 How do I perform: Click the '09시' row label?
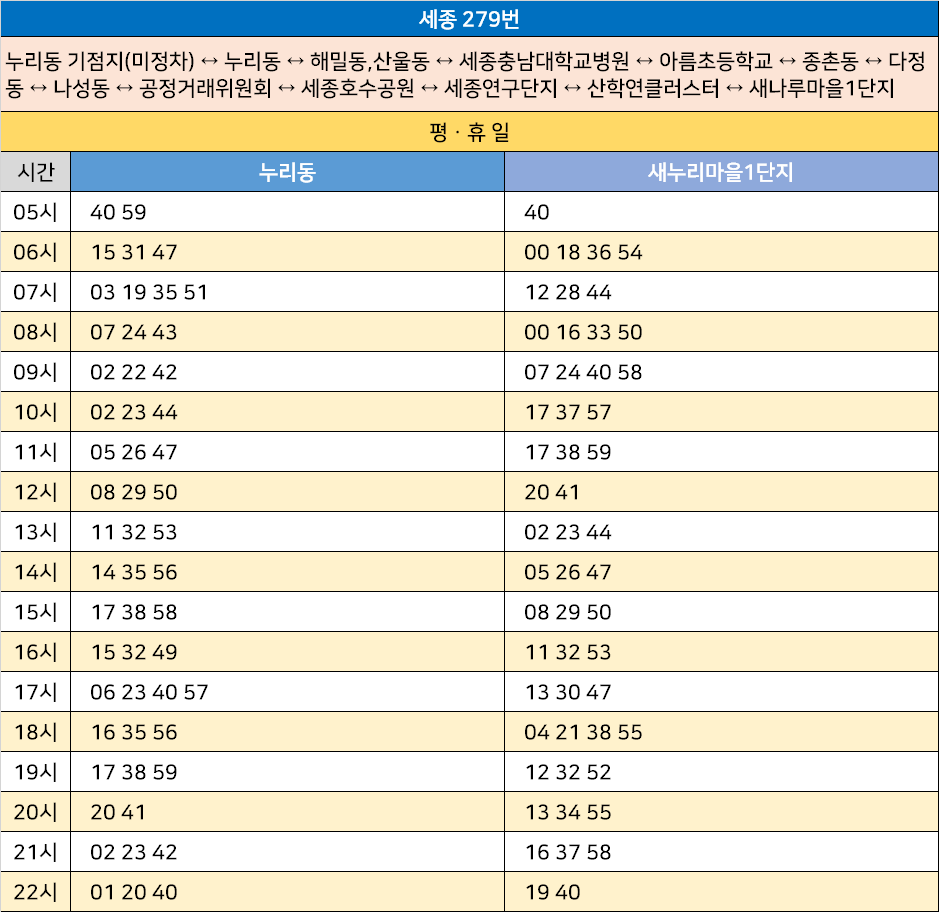click(35, 372)
